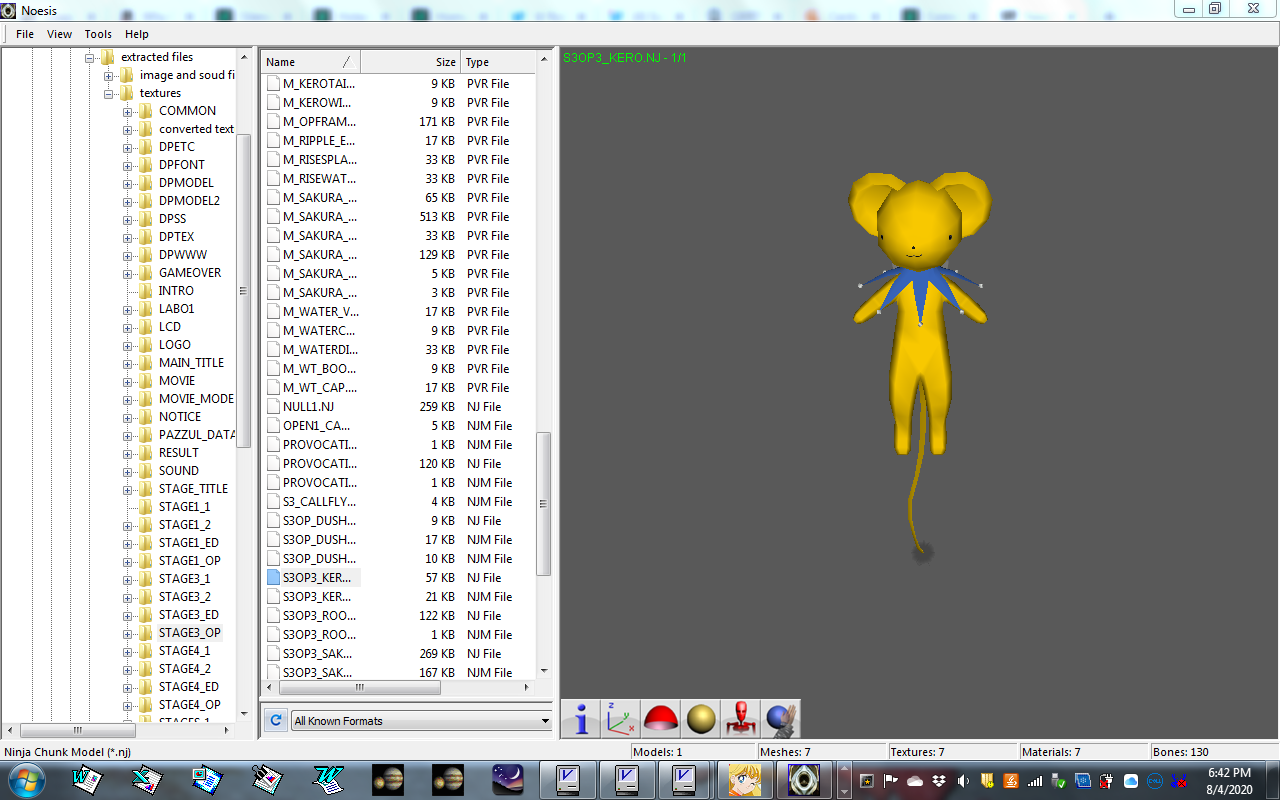Viewport: 1280px width, 800px height.
Task: Click the gold sphere material icon
Action: pos(700,719)
